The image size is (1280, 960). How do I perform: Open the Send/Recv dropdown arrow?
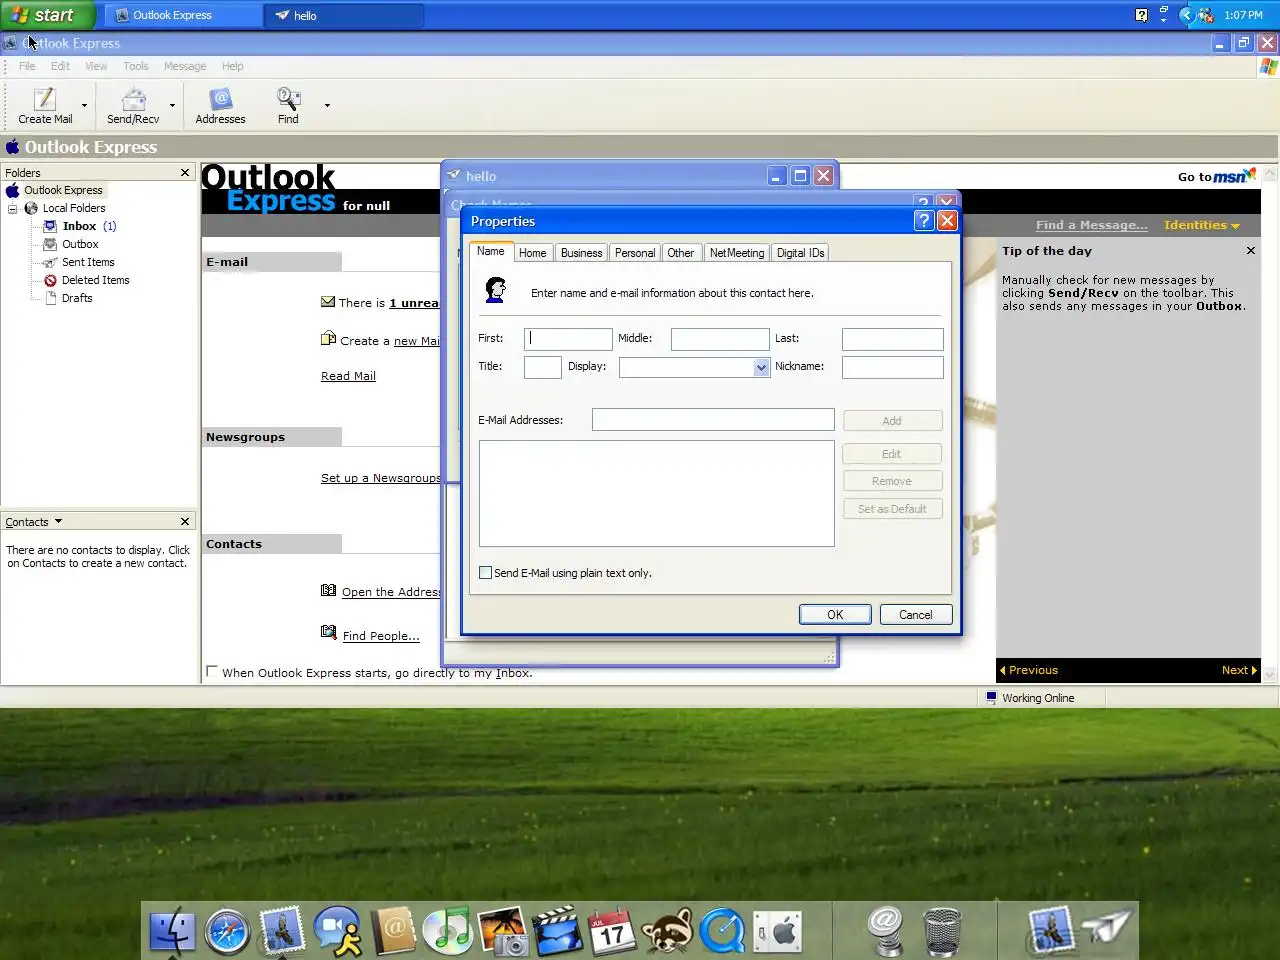(x=172, y=105)
